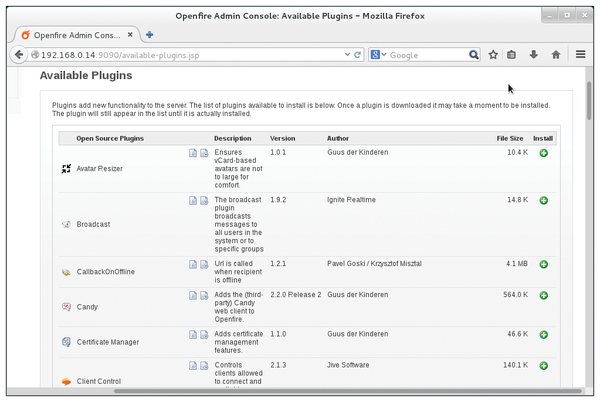Open the URL bar history dropdown

[347, 55]
